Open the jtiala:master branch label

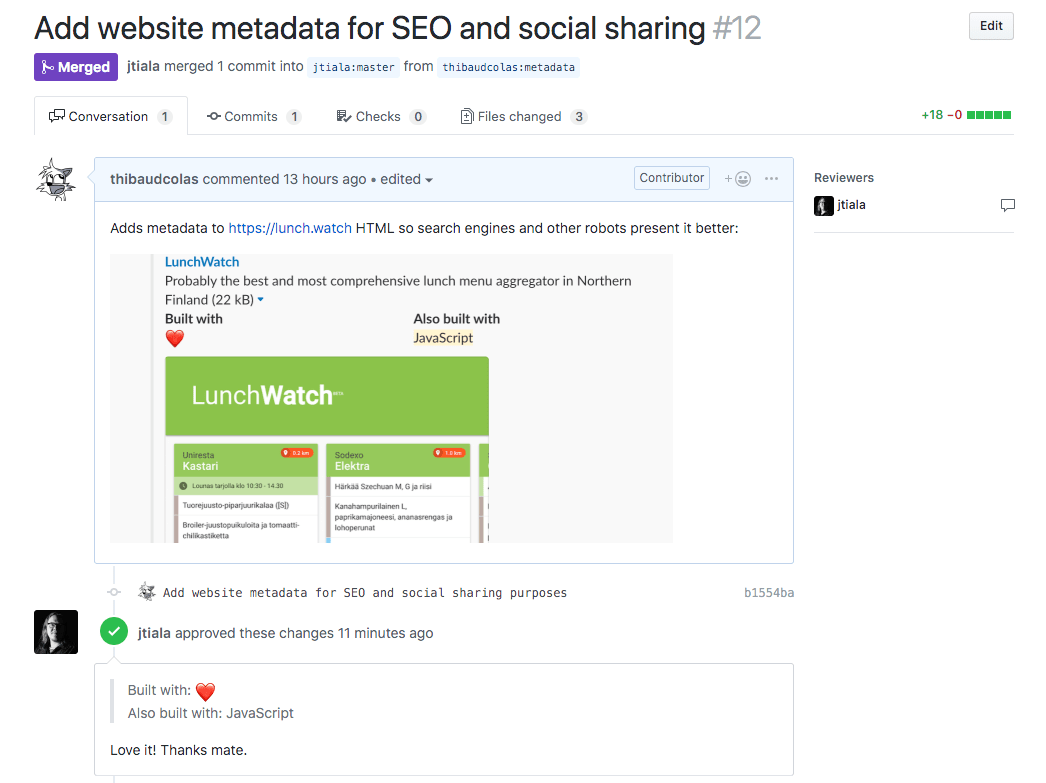354,67
